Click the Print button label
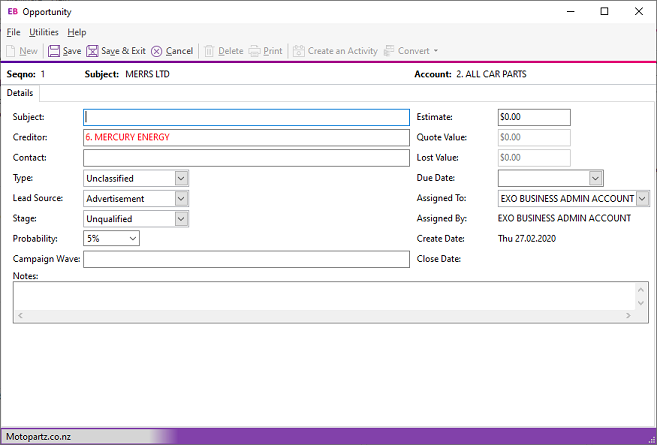657x445 pixels. point(273,51)
